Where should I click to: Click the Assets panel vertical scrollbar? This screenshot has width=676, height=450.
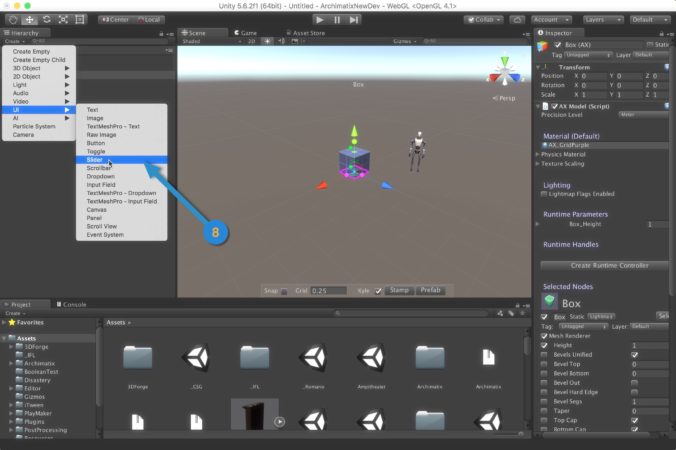pyautogui.click(x=526, y=345)
